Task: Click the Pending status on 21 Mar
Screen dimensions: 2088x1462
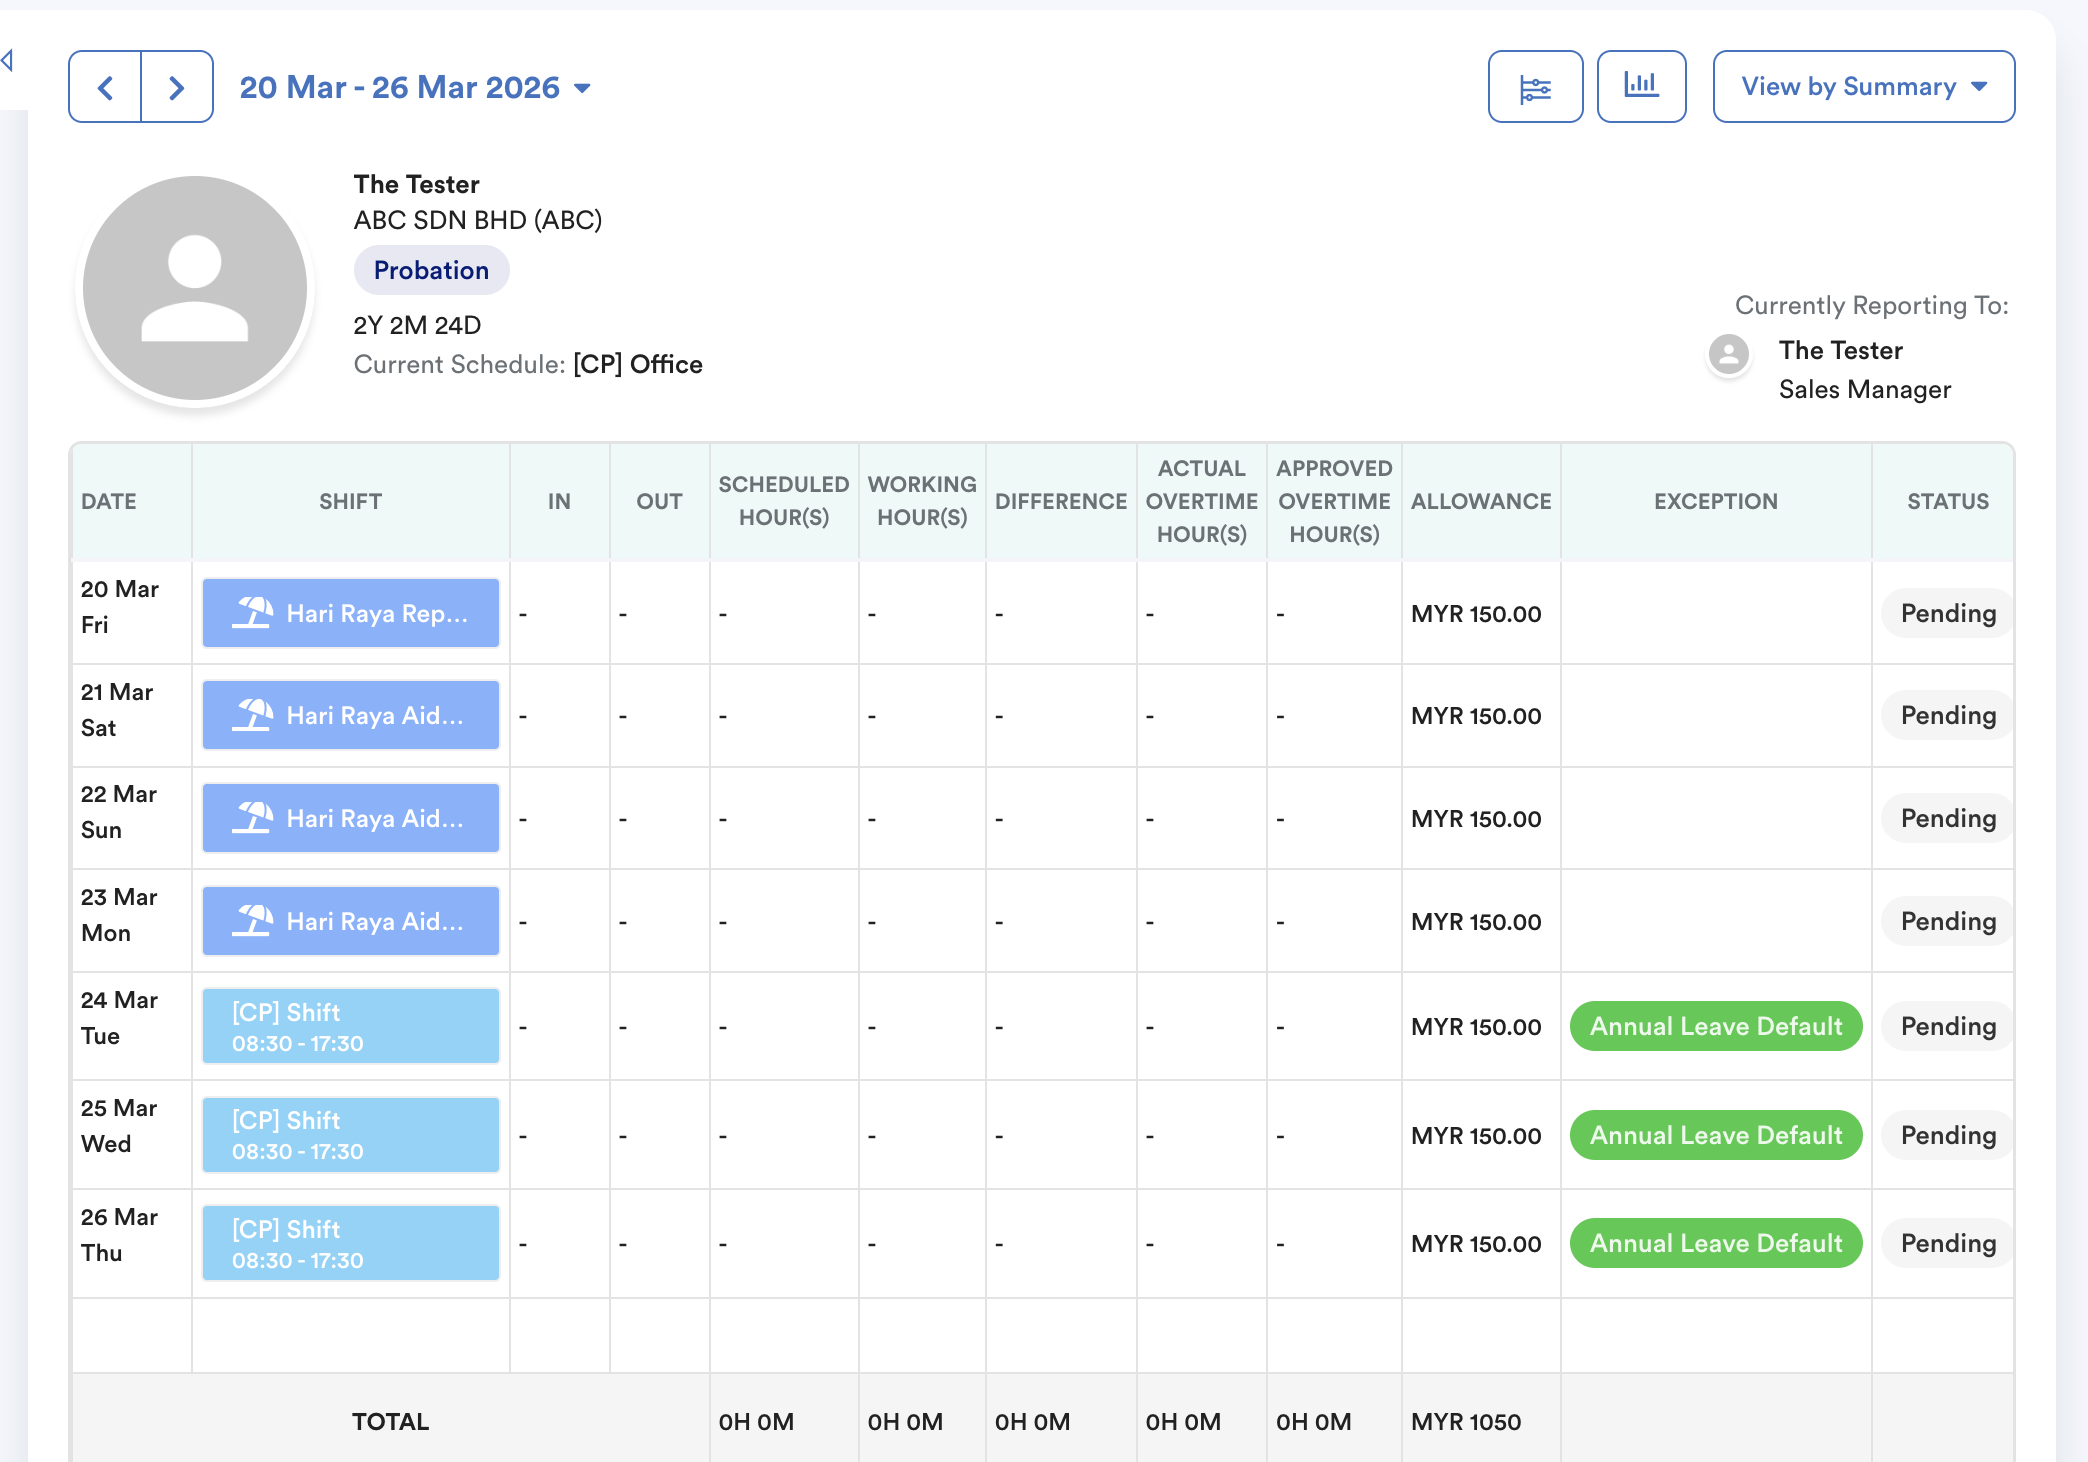Action: click(1947, 716)
